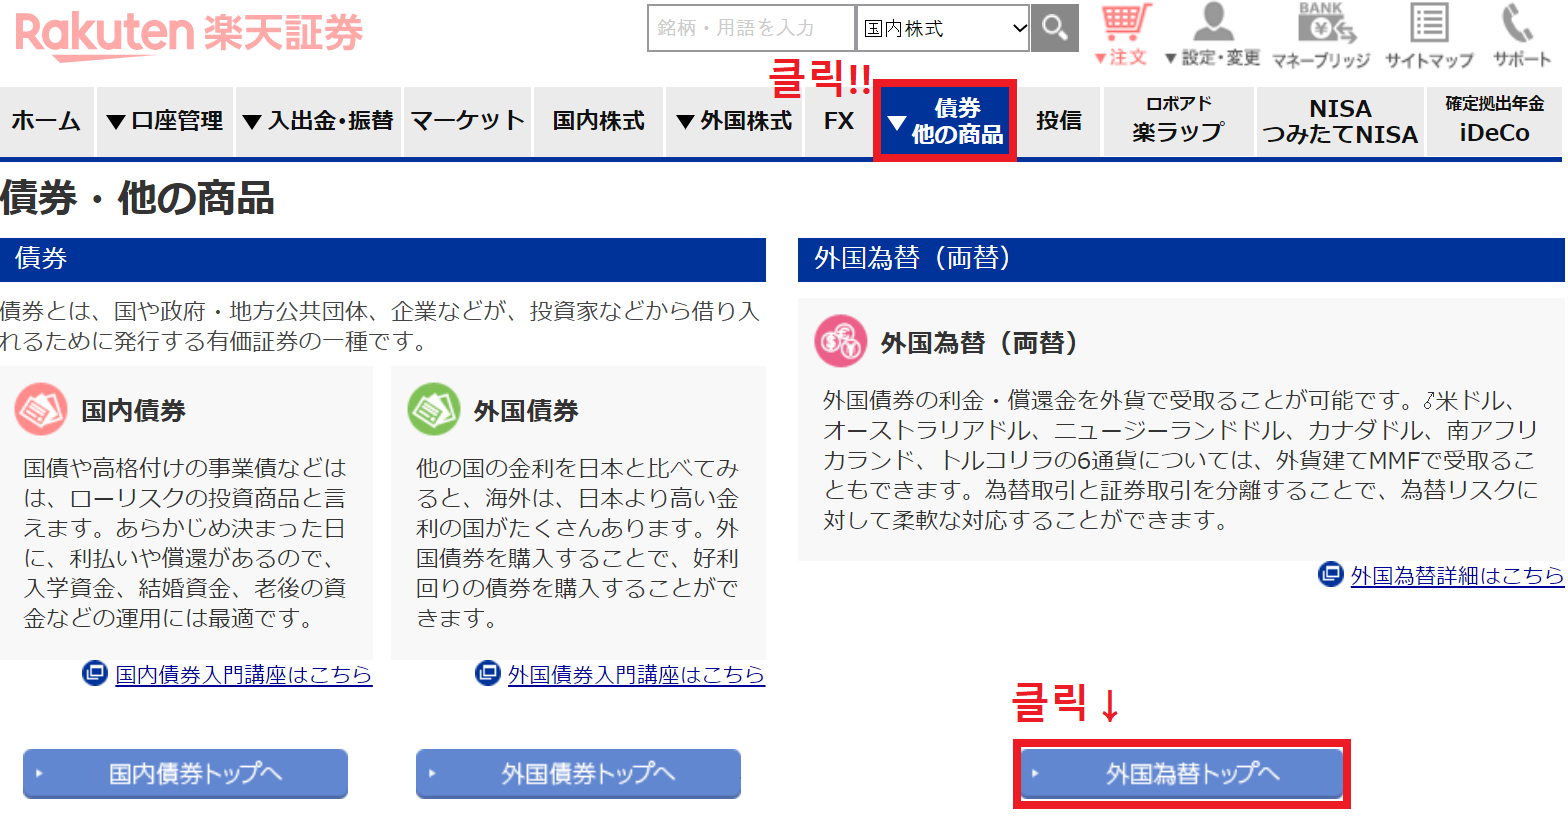Click the Rakuten 楽天証券 logo
This screenshot has height=818, width=1568.
[188, 34]
